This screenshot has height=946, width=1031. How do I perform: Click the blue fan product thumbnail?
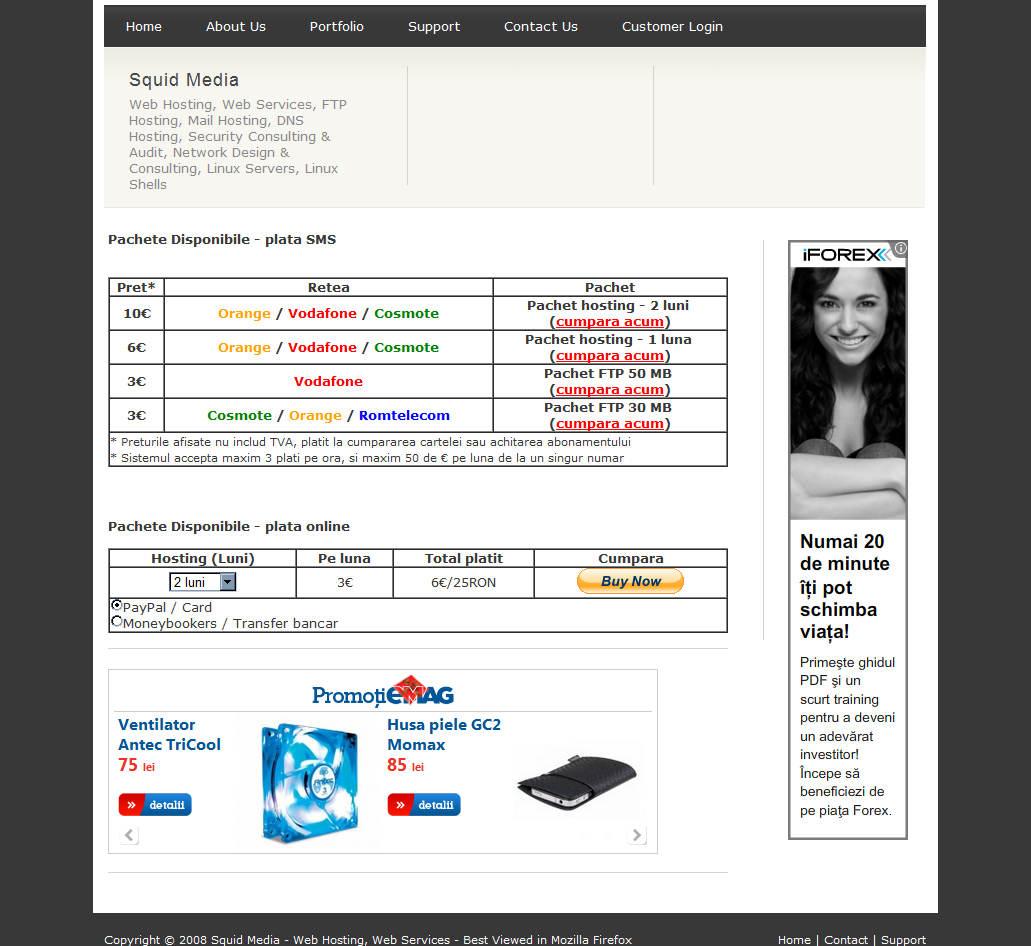coord(308,783)
